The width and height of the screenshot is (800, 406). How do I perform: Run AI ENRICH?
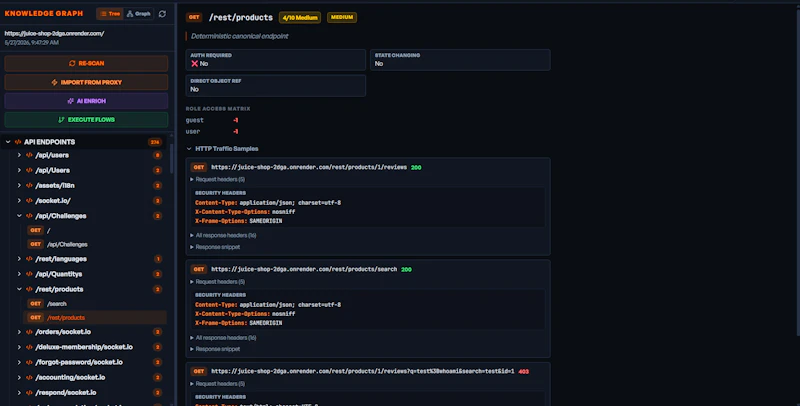coord(86,101)
